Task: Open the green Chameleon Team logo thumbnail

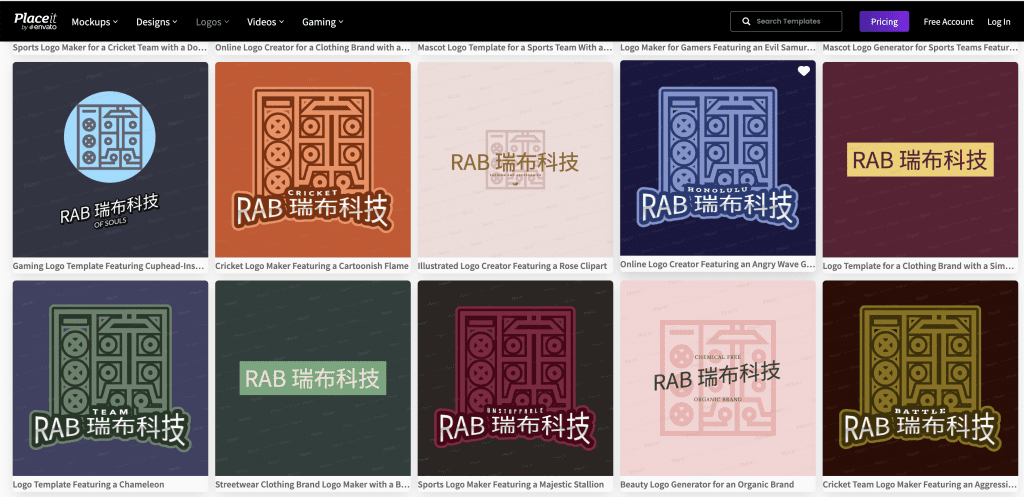Action: [110, 377]
